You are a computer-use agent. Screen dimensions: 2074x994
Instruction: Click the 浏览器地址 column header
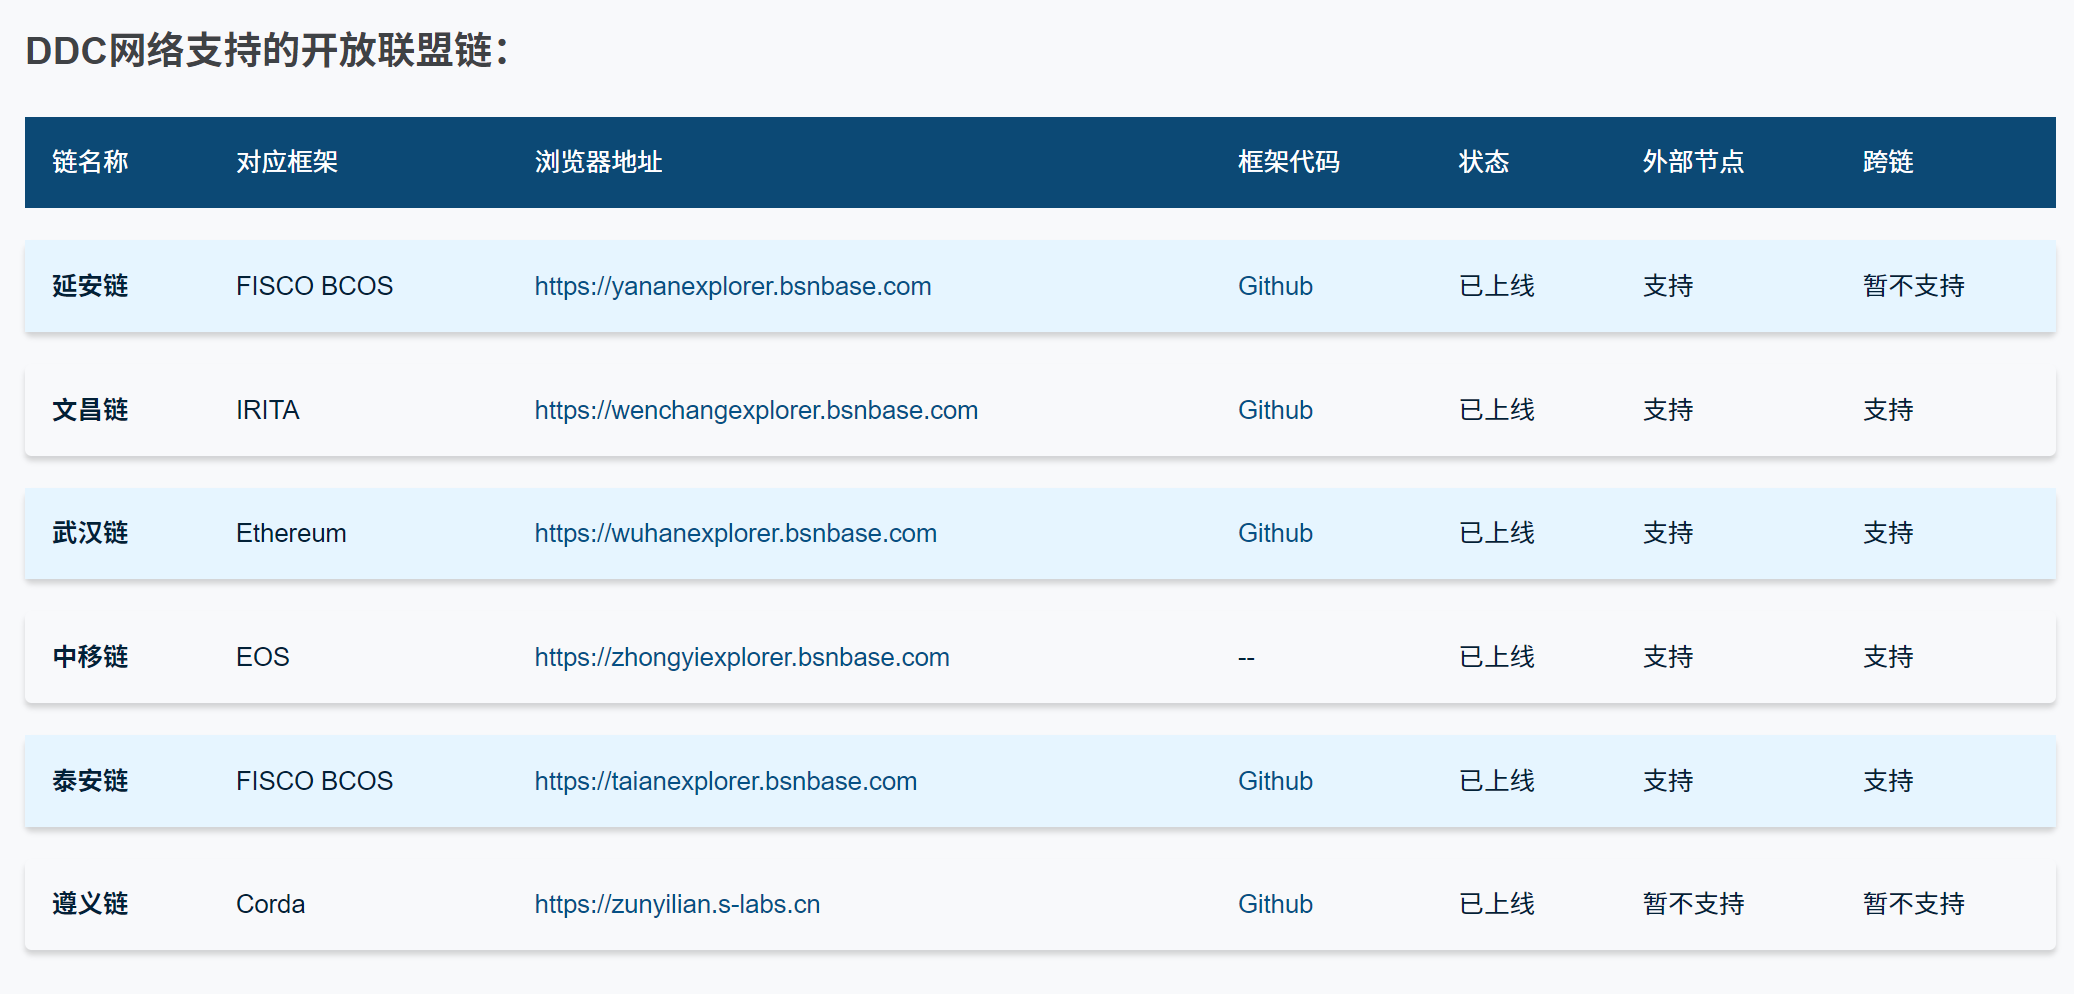click(x=598, y=162)
